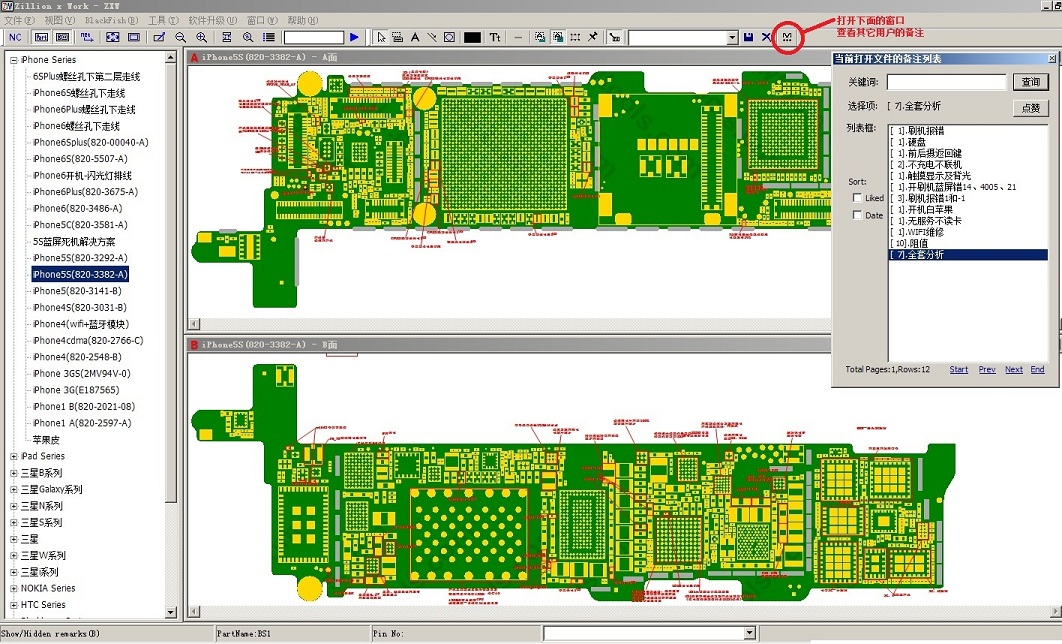This screenshot has width=1062, height=644.
Task: Enable the Liked sort checkbox
Action: coord(858,198)
